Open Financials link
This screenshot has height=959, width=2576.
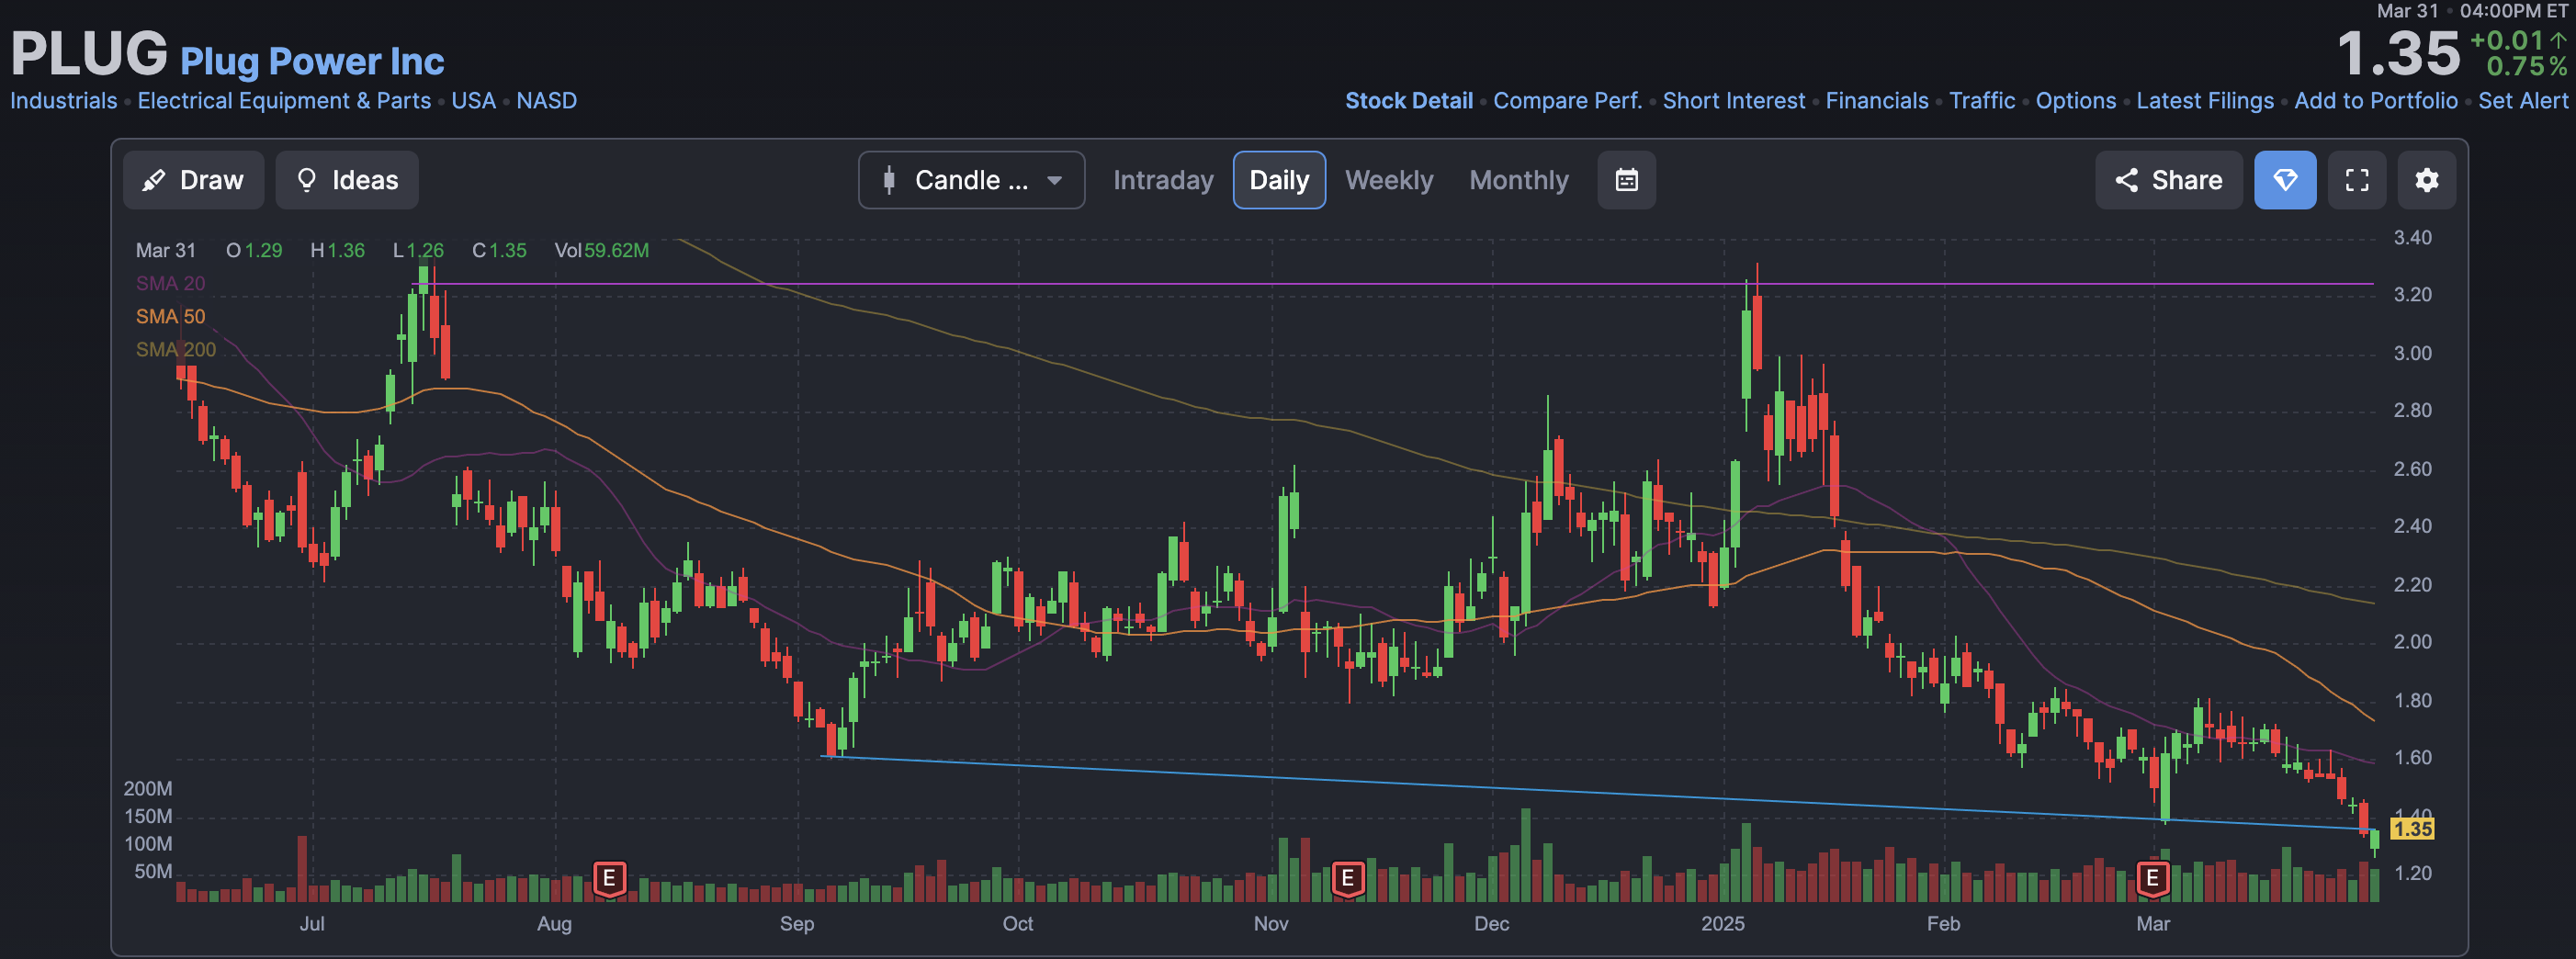pos(1876,101)
